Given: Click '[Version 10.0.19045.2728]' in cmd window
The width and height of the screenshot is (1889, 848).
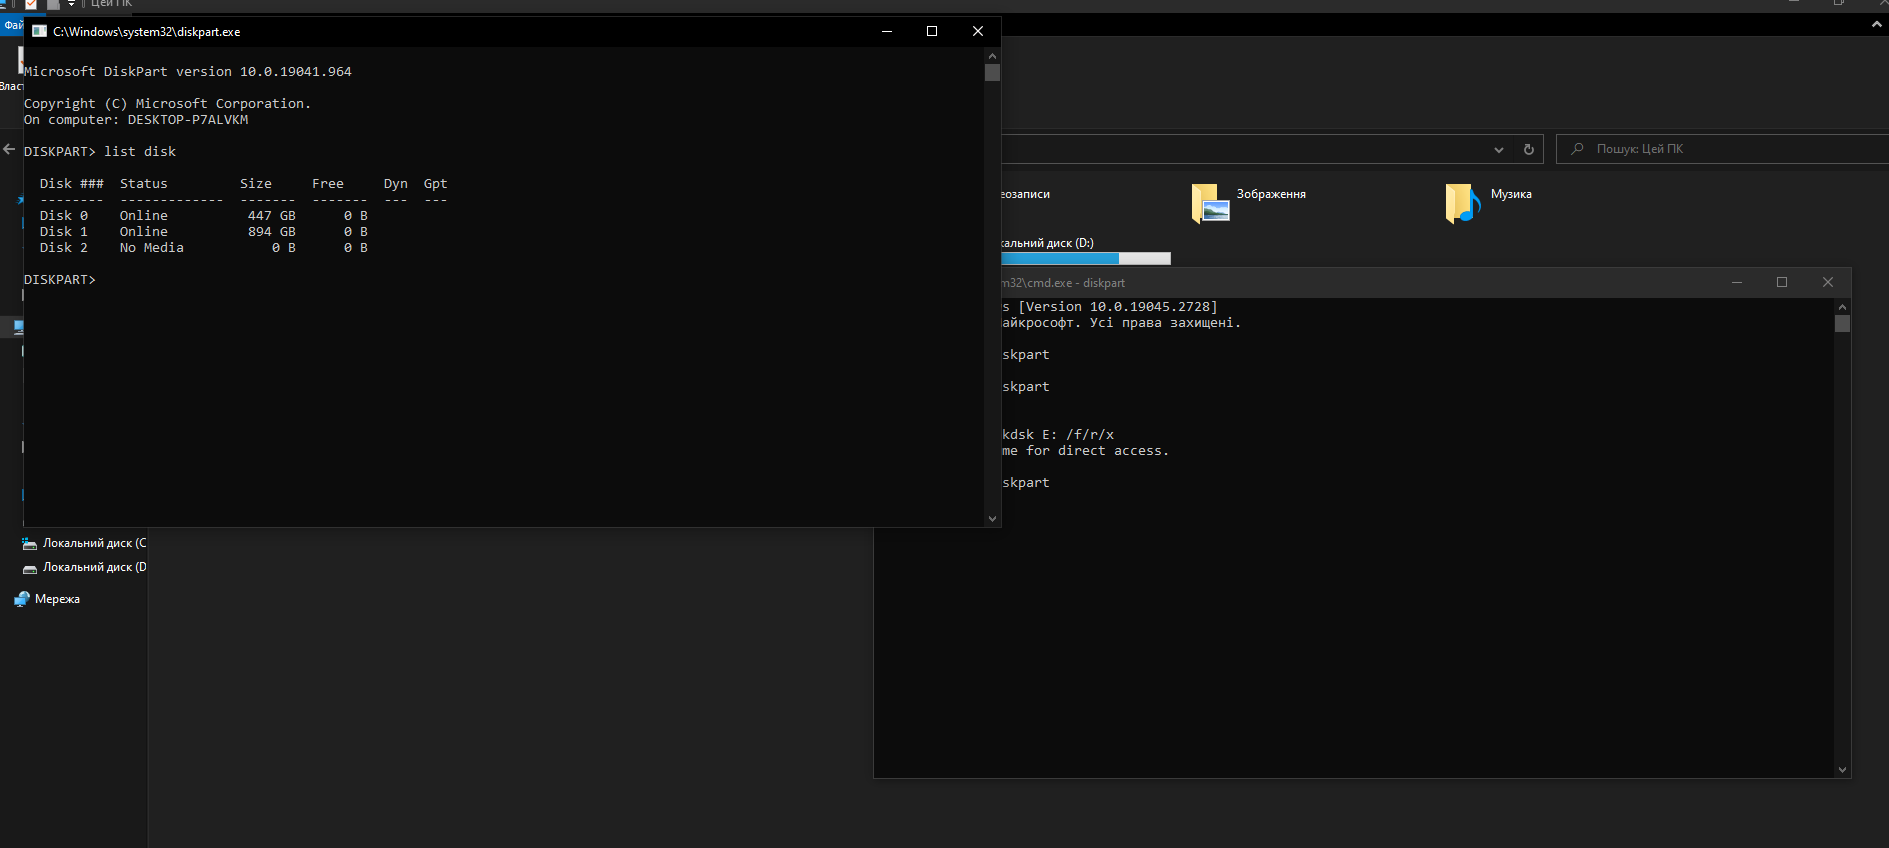Looking at the screenshot, I should pyautogui.click(x=1118, y=307).
